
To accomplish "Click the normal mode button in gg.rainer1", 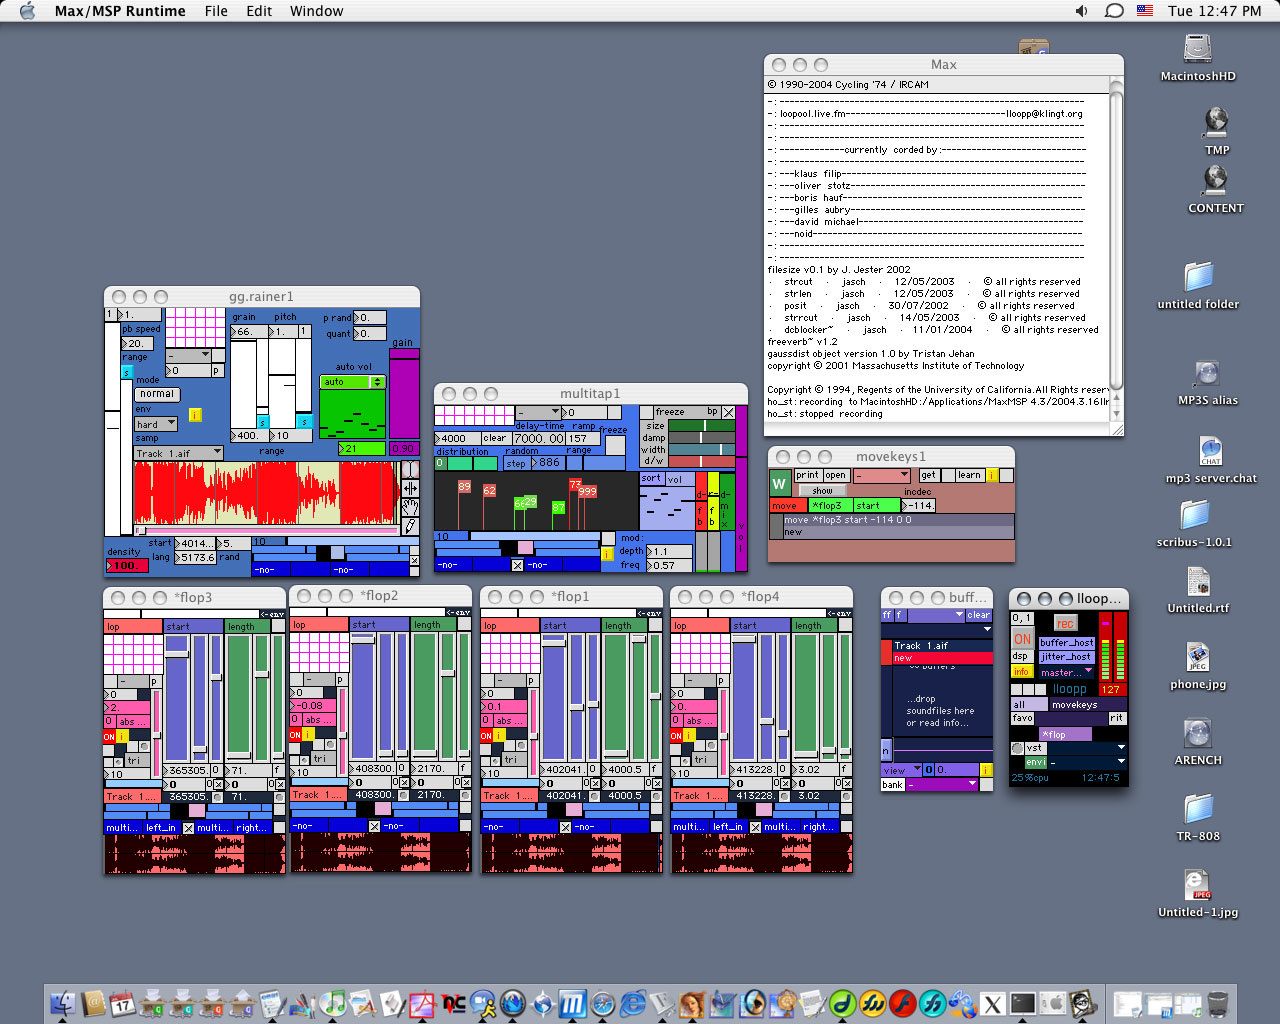I will click(157, 394).
